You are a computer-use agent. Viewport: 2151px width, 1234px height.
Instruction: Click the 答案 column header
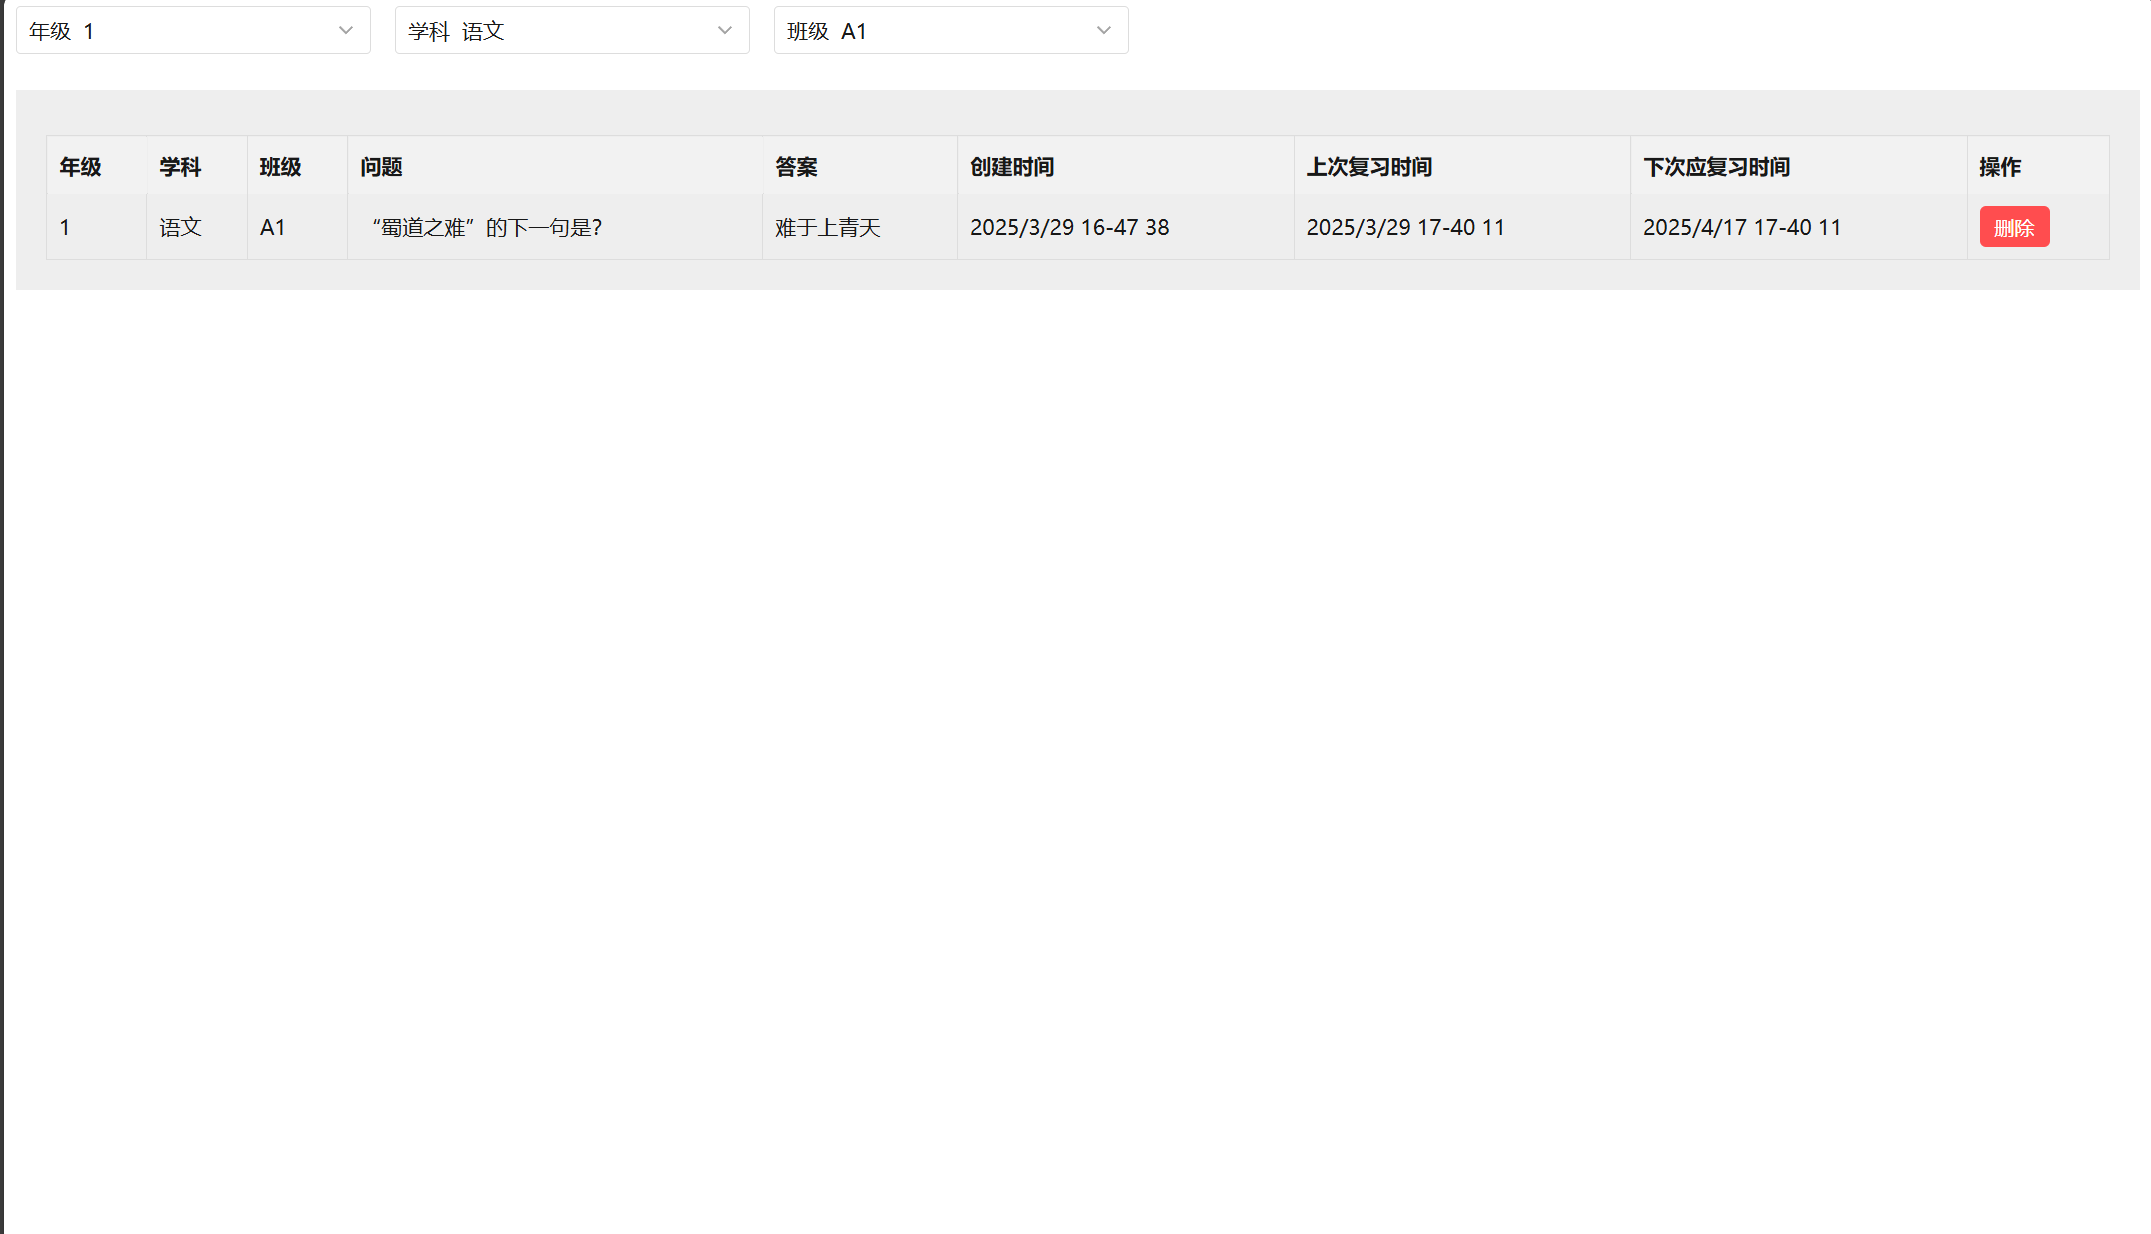[796, 167]
